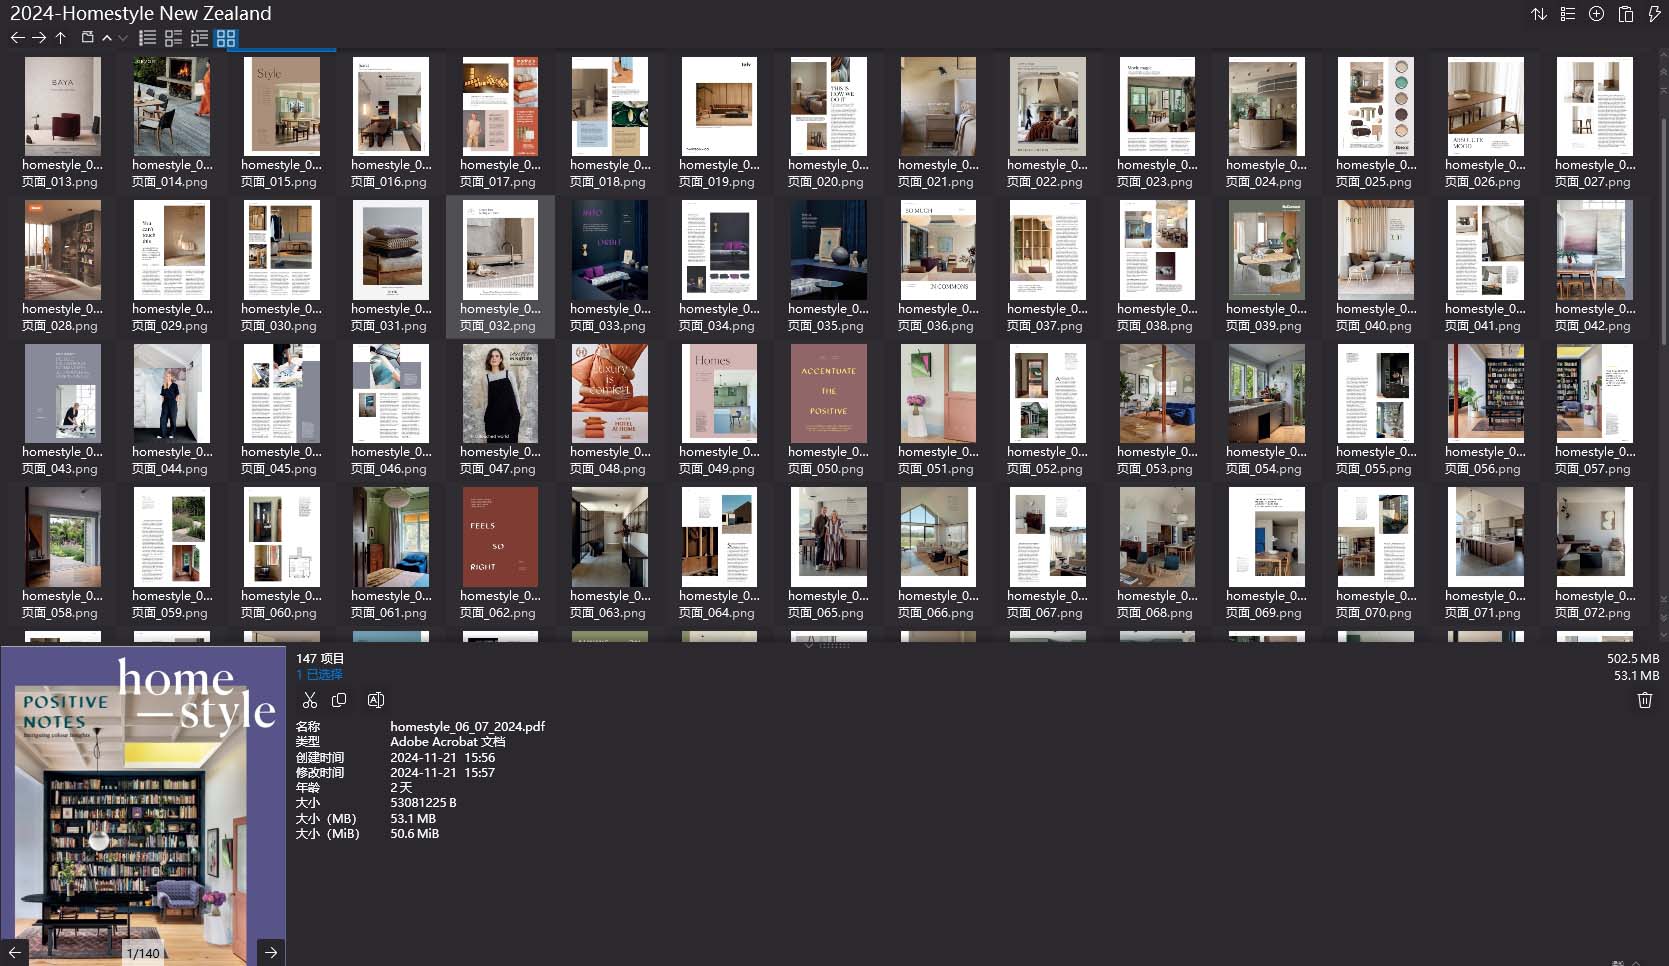Switch to details list view mode
This screenshot has width=1669, height=966.
coord(199,38)
